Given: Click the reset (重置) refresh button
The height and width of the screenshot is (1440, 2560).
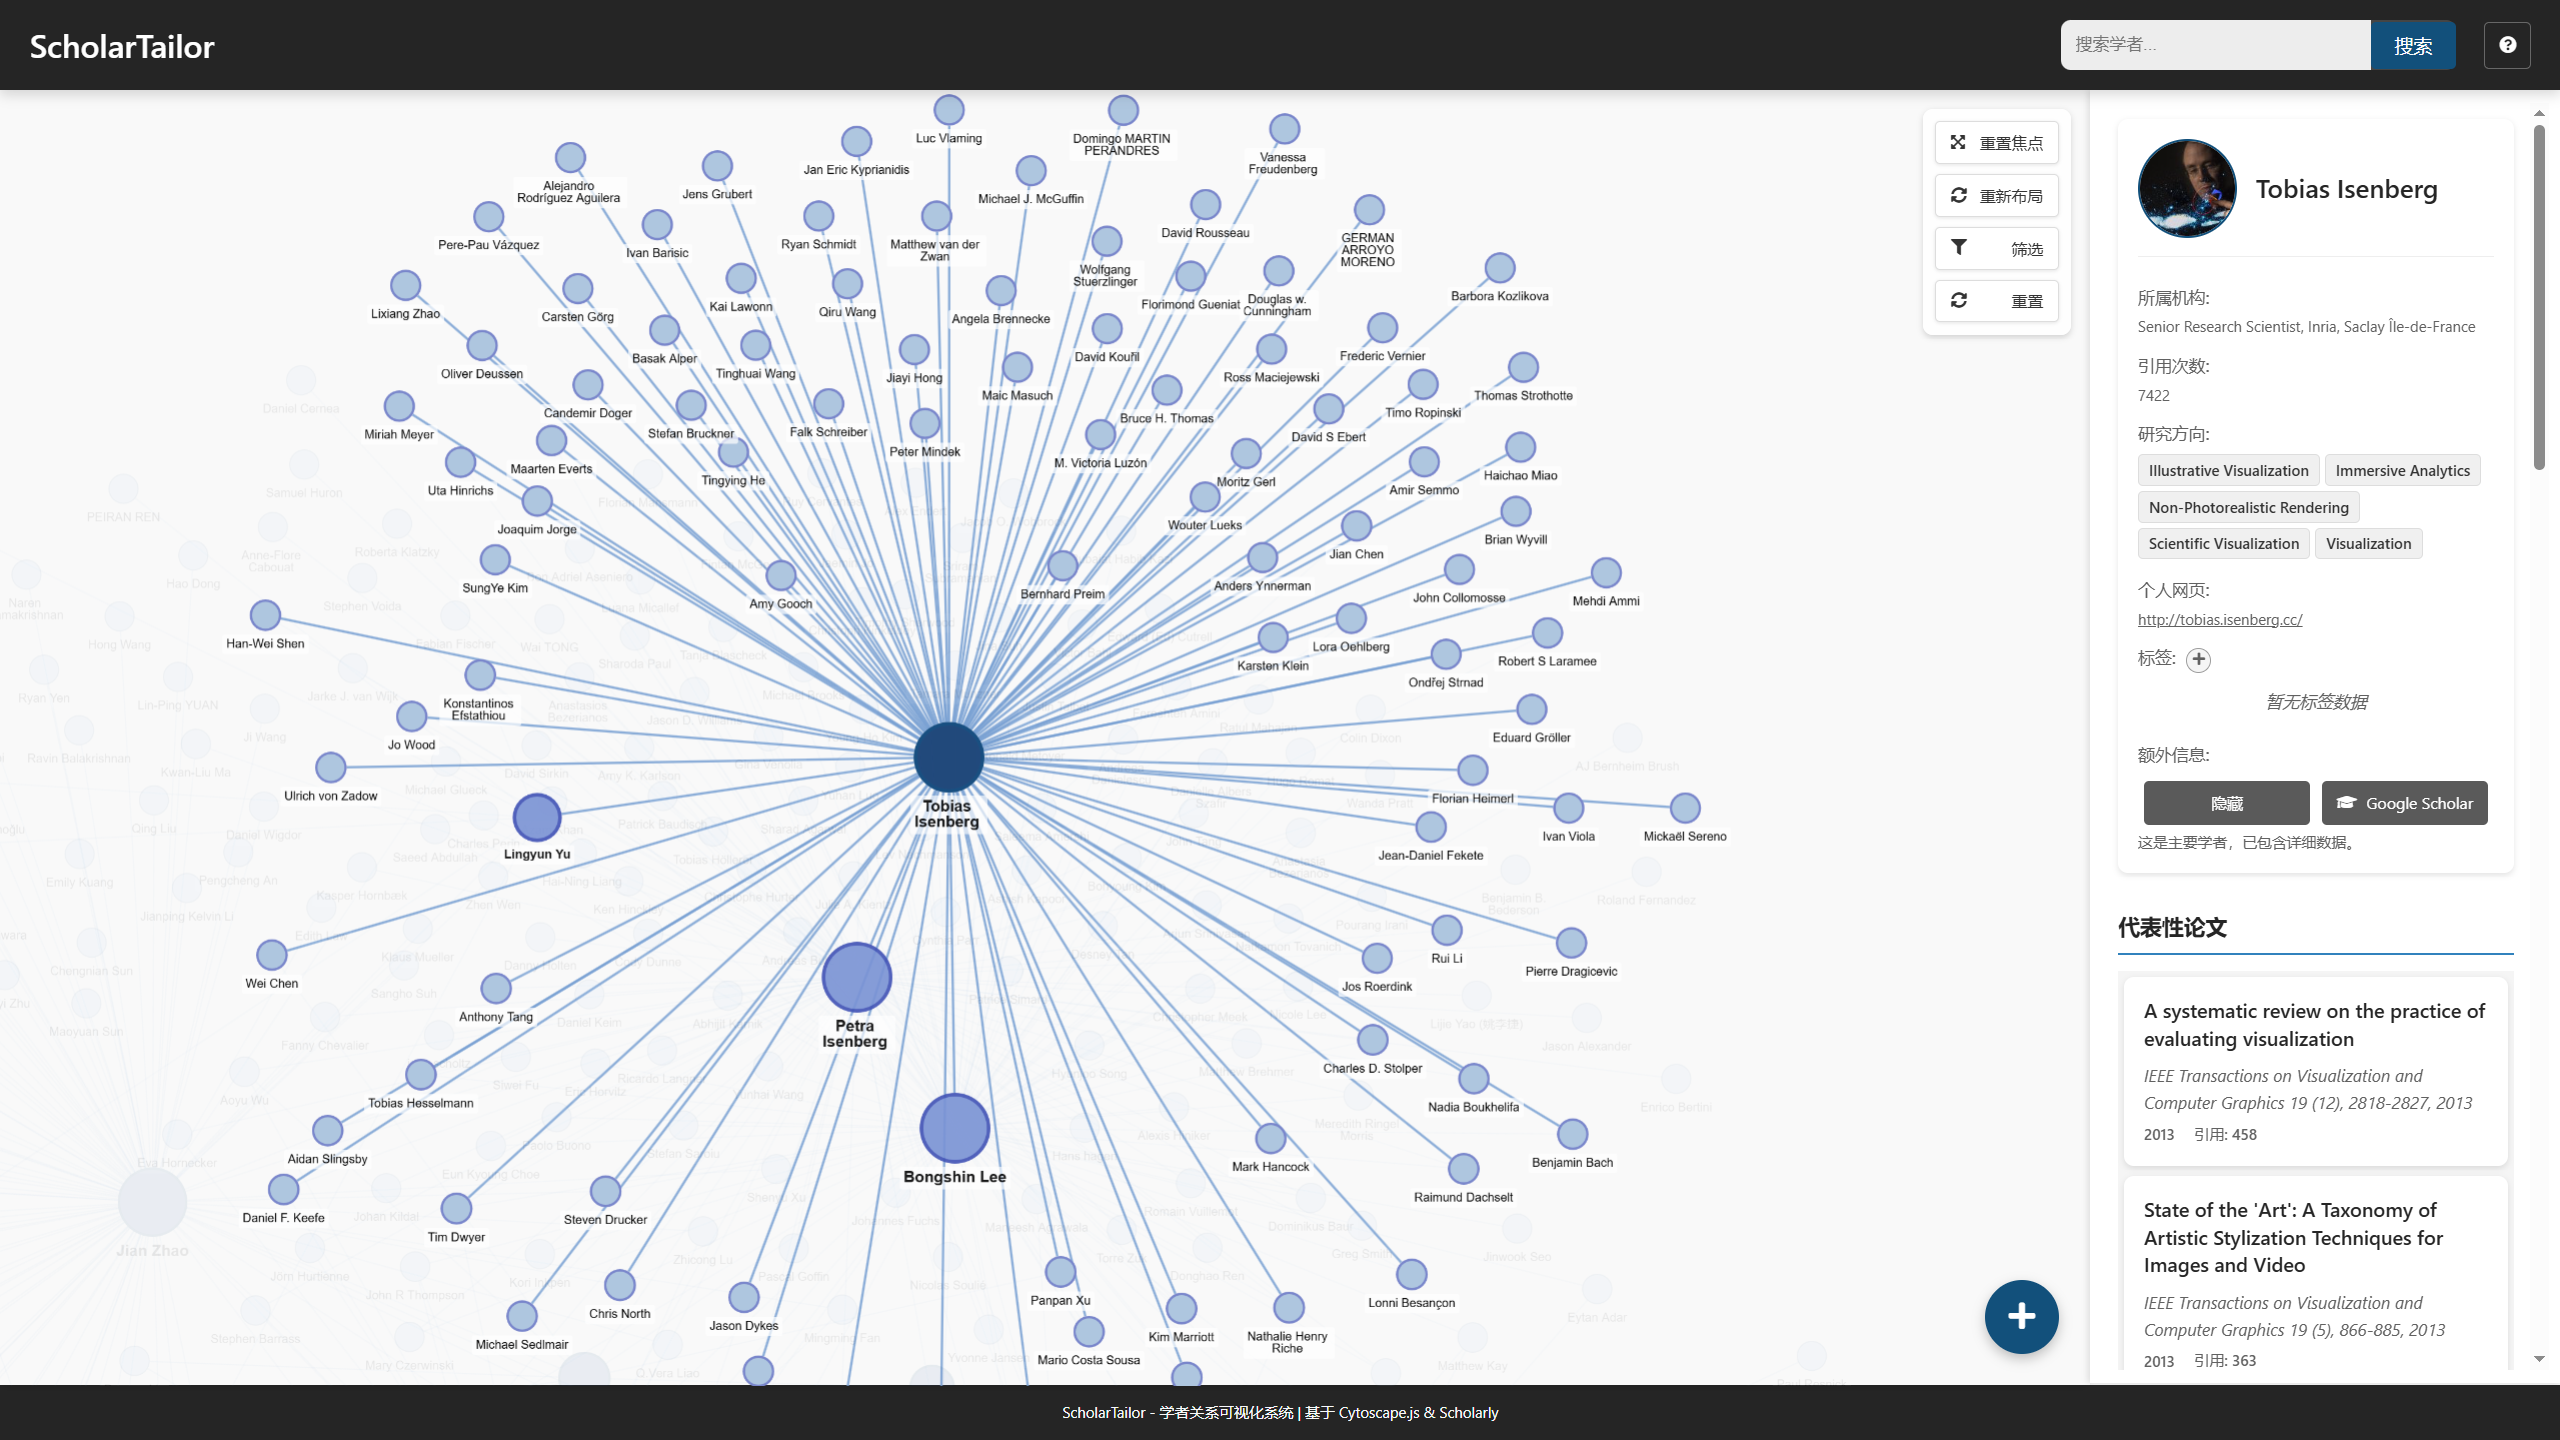Looking at the screenshot, I should click(x=1996, y=301).
